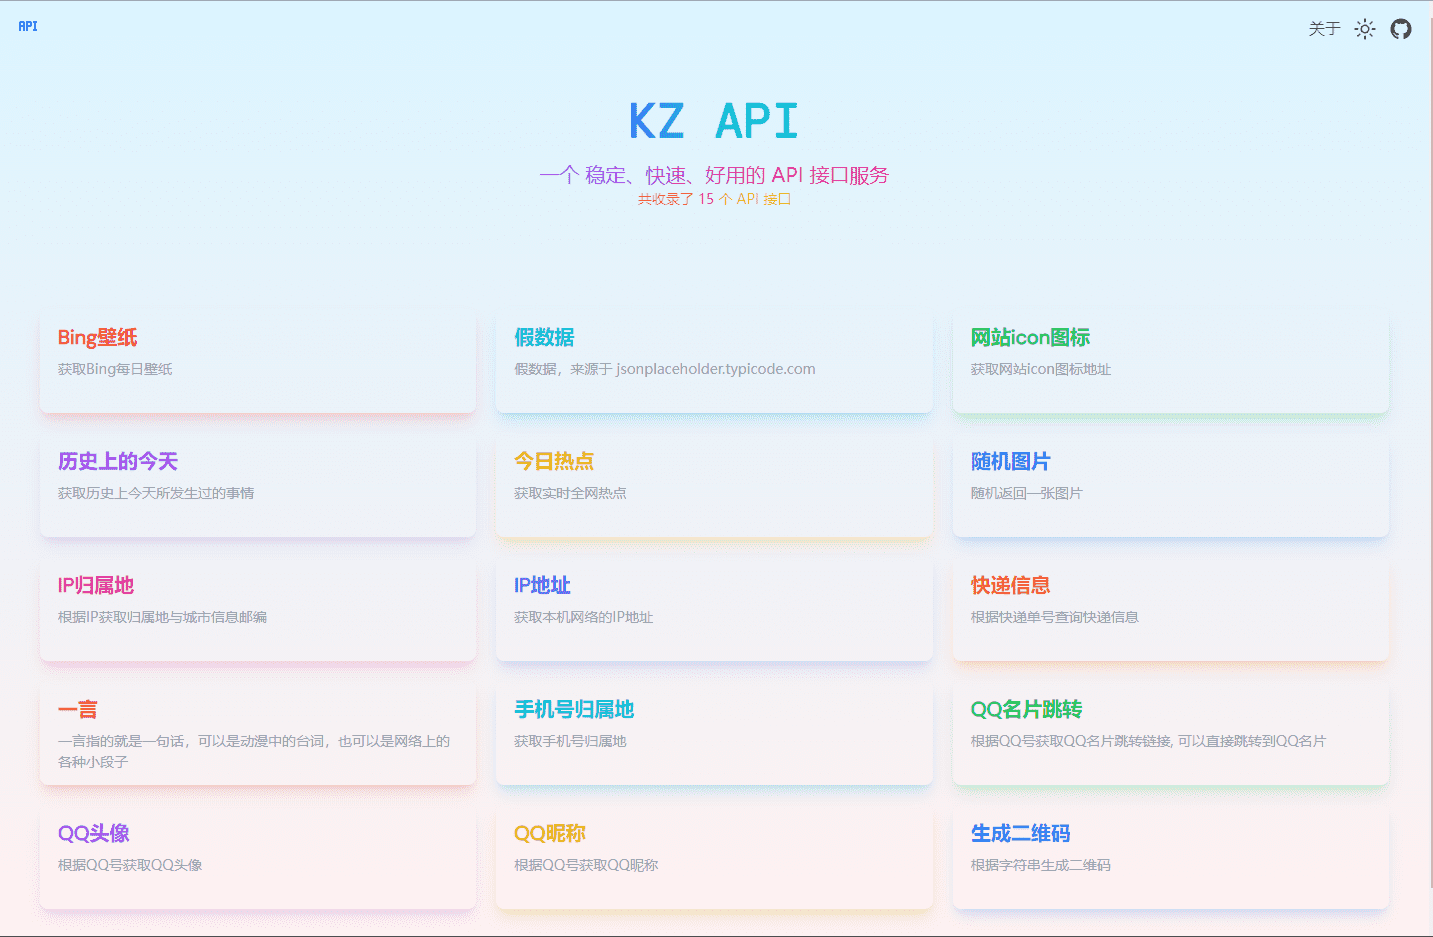Open the Bing壁纸 API card
This screenshot has width=1433, height=937.
pos(258,360)
